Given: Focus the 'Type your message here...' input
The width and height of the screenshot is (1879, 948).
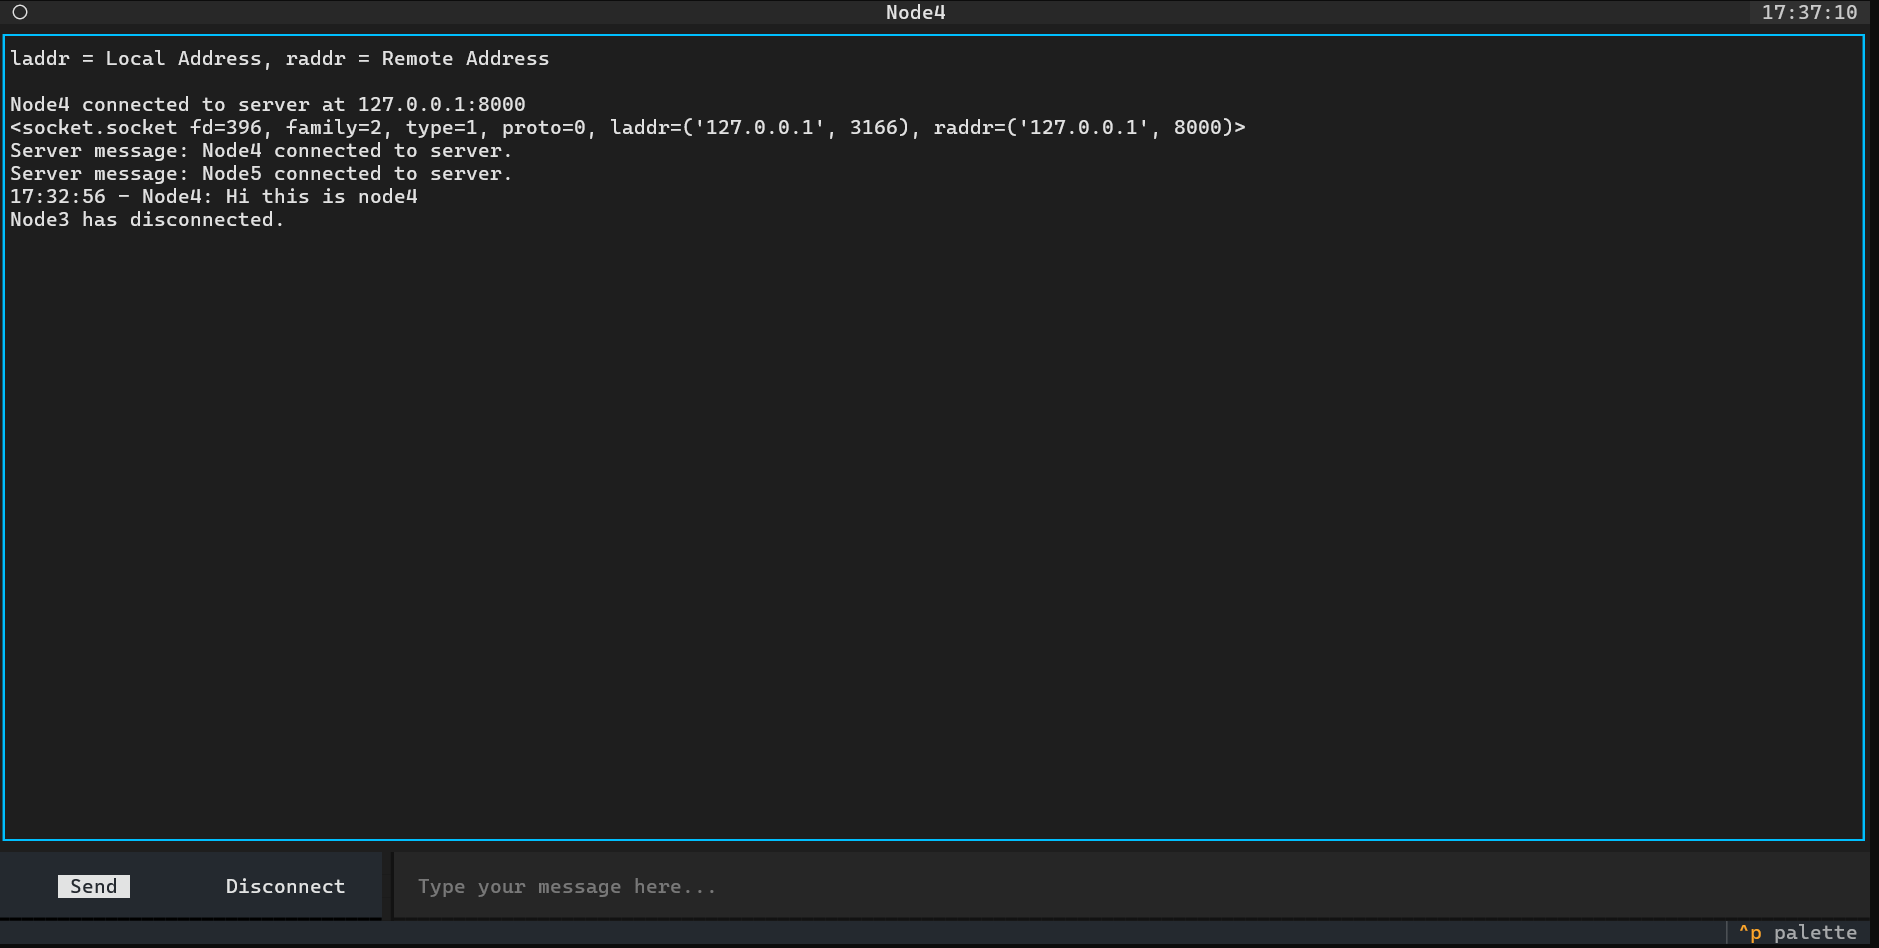Looking at the screenshot, I should [1131, 886].
